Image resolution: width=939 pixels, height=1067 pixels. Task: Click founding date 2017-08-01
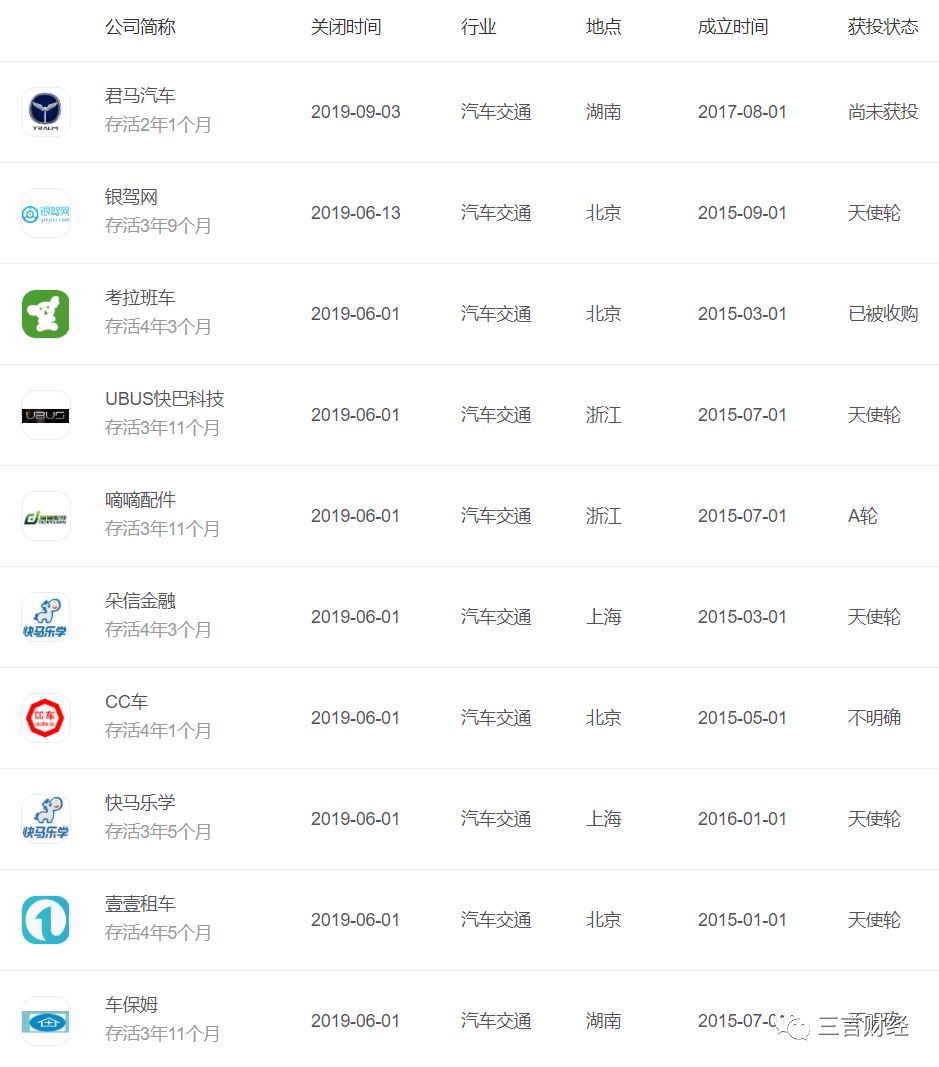click(x=742, y=112)
